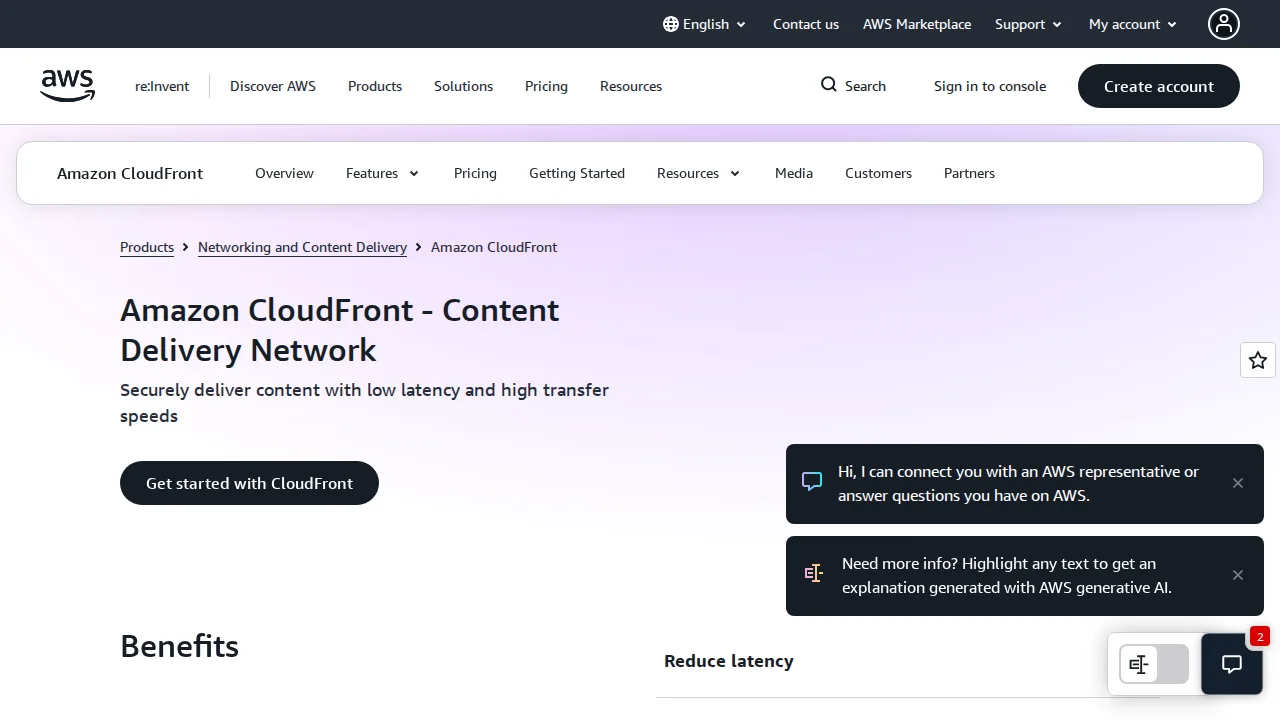Click Networking and Content Delivery breadcrumb
1280x720 pixels.
click(302, 247)
